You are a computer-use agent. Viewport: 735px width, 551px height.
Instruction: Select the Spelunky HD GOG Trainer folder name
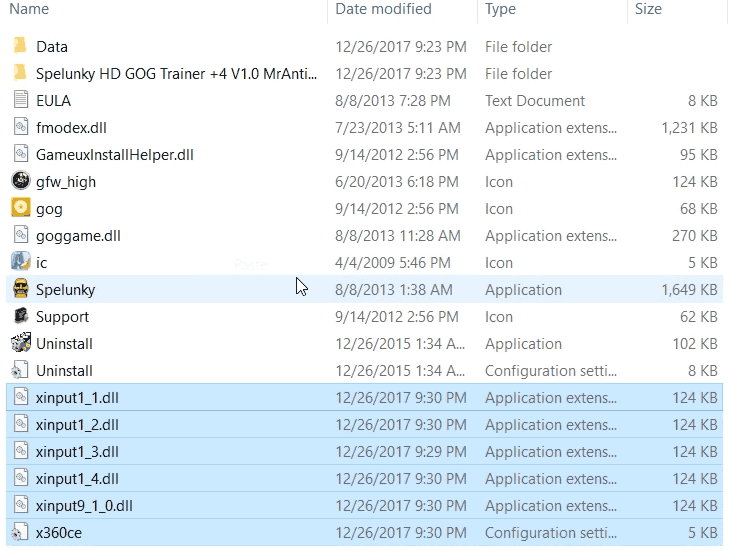176,74
